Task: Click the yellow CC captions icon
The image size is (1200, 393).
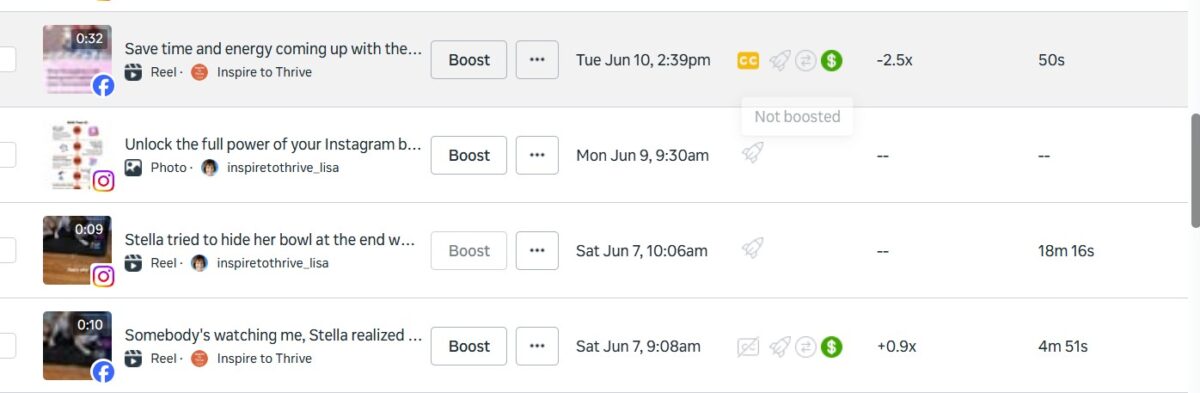Action: 748,60
